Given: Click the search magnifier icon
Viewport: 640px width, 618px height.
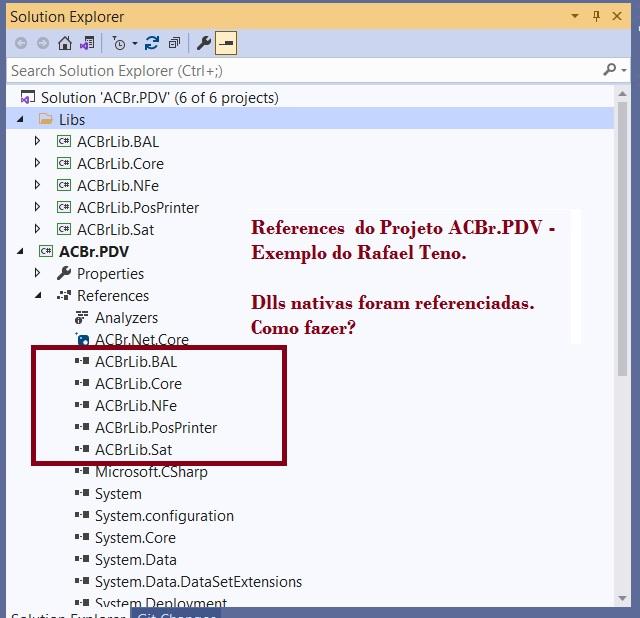Looking at the screenshot, I should pyautogui.click(x=609, y=70).
